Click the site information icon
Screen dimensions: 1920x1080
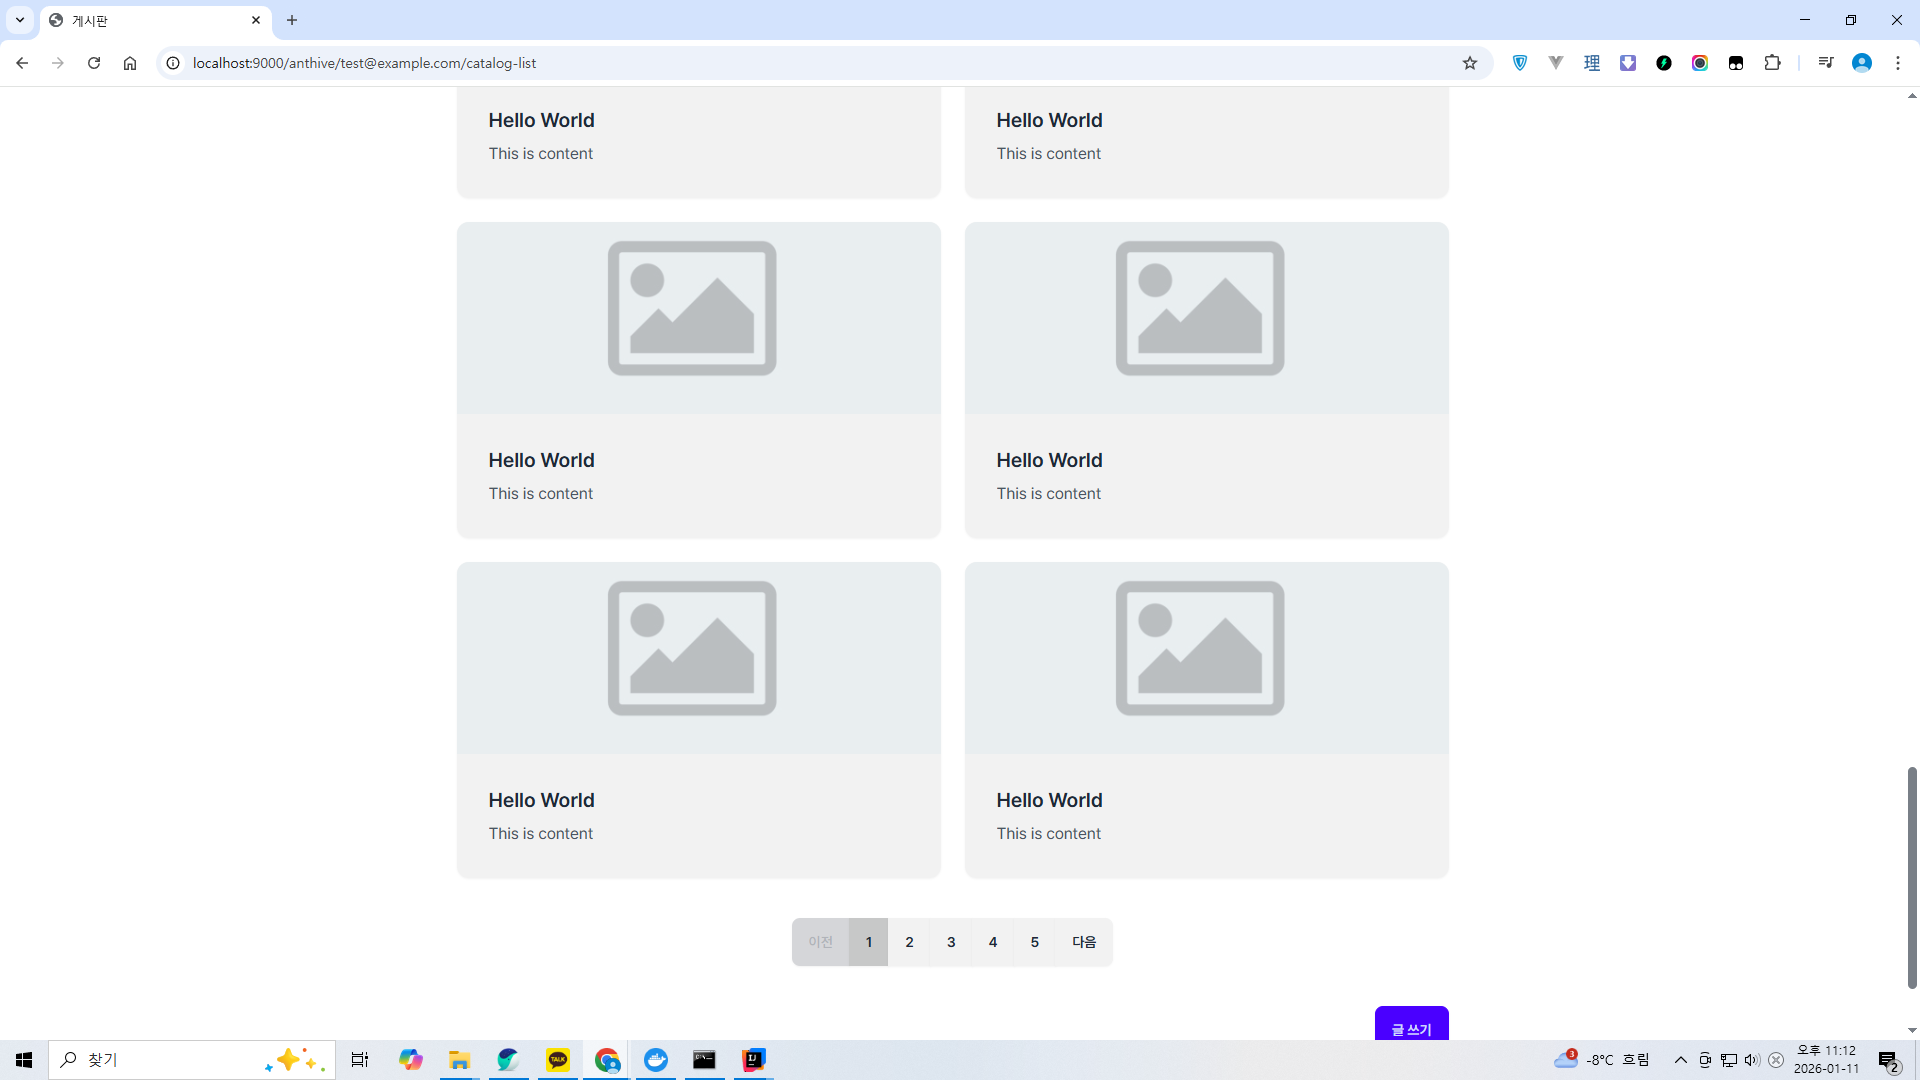173,63
